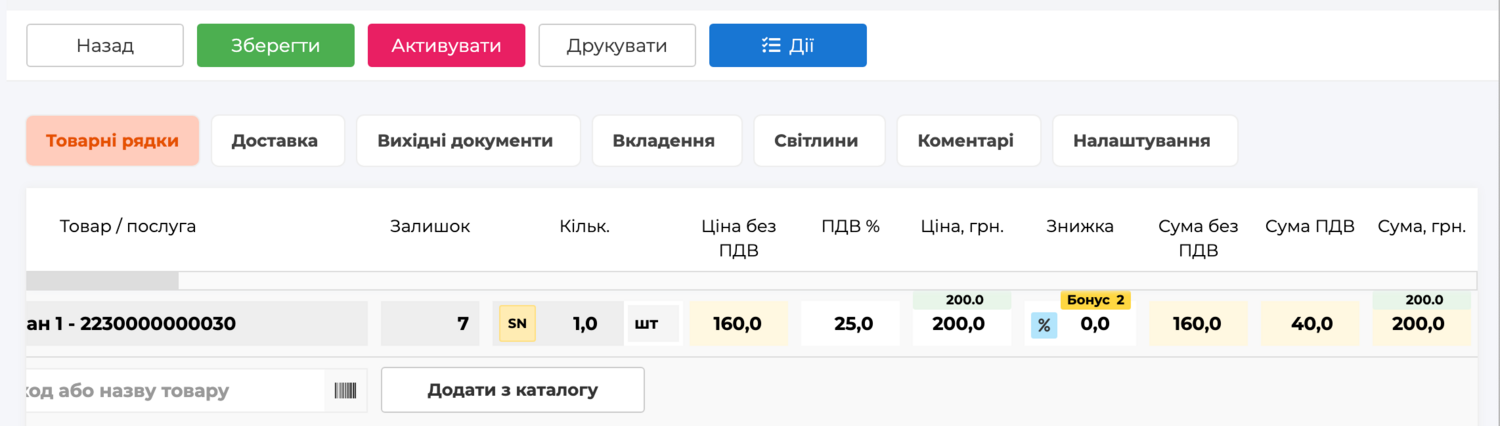This screenshot has height=426, width=1500.
Task: Open the Вихідні документи tab
Action: [x=465, y=141]
